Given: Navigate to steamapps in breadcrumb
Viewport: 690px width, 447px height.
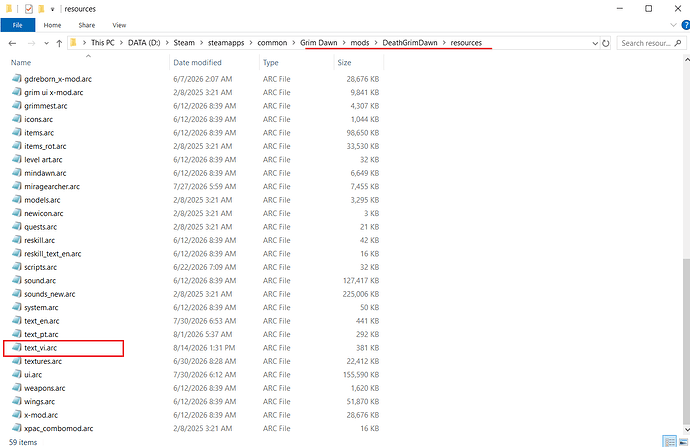Looking at the screenshot, I should click(x=226, y=43).
